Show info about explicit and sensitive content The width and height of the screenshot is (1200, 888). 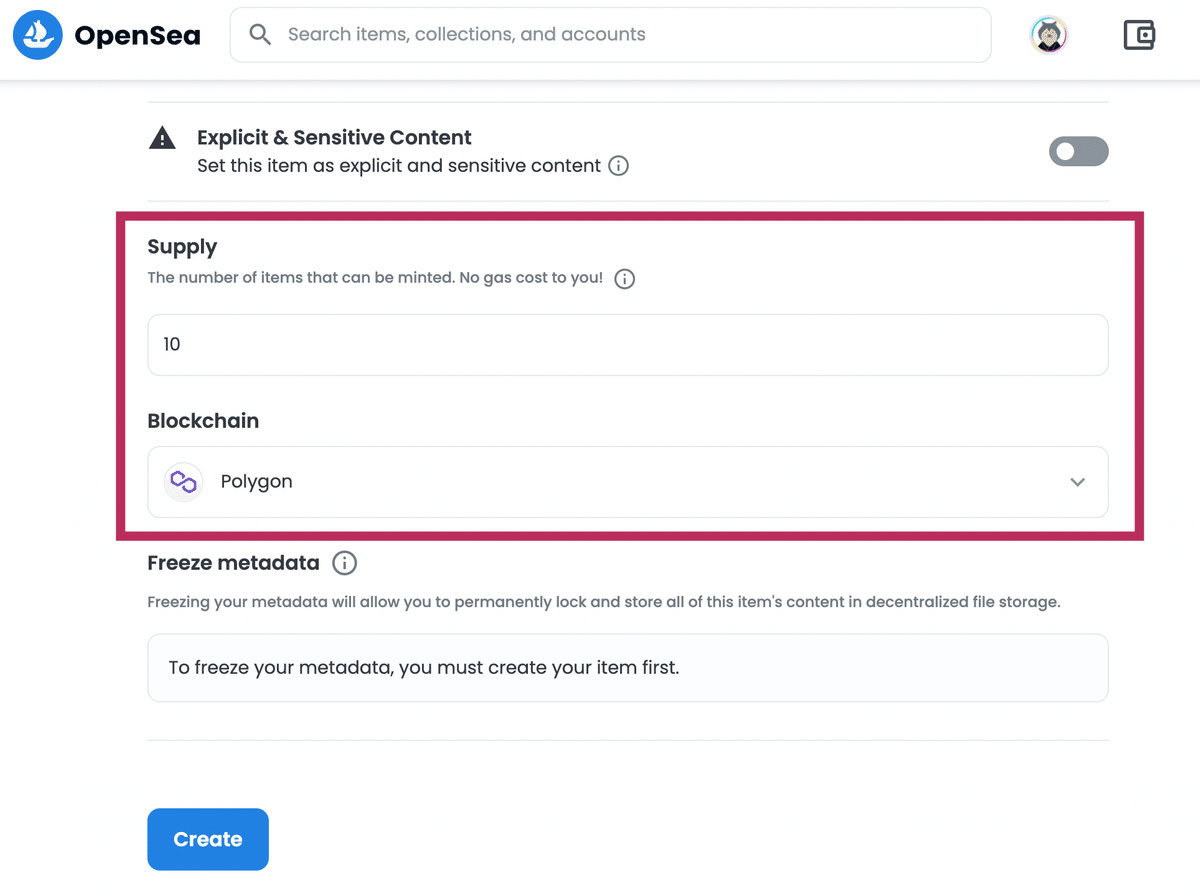(619, 166)
